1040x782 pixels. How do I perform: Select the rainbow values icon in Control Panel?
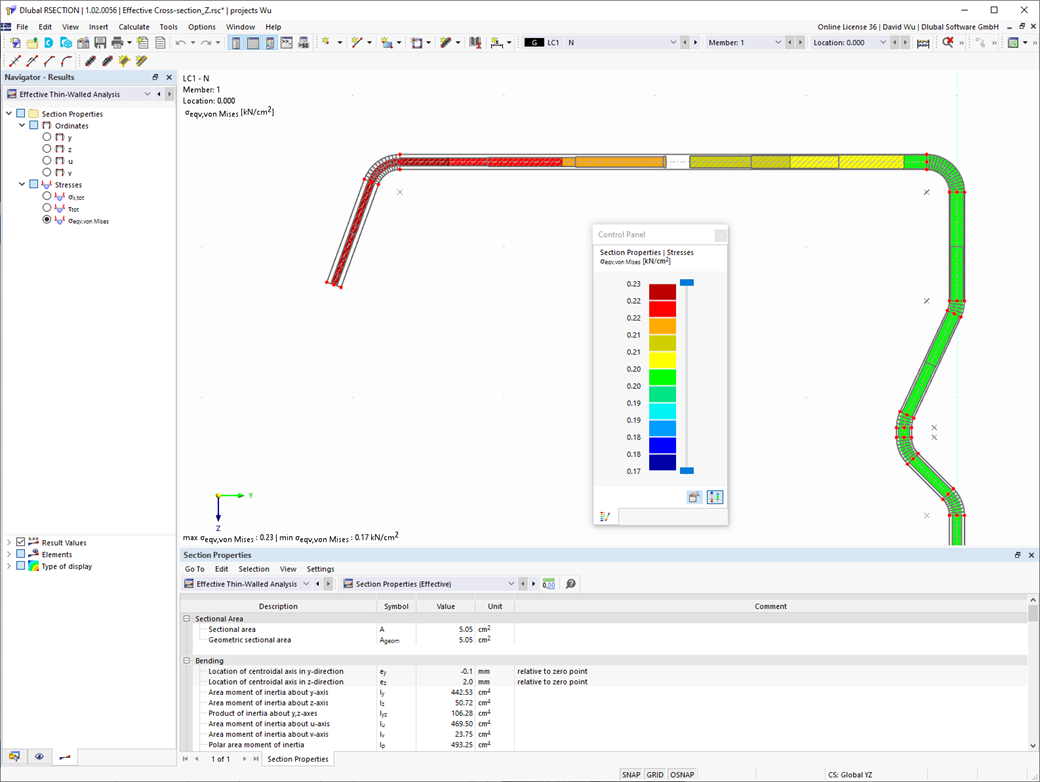pyautogui.click(x=714, y=497)
